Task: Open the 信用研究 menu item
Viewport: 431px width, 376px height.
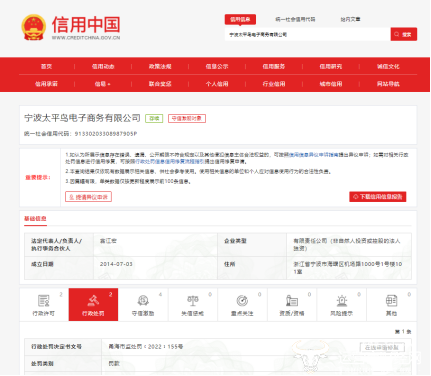Action: [x=331, y=66]
